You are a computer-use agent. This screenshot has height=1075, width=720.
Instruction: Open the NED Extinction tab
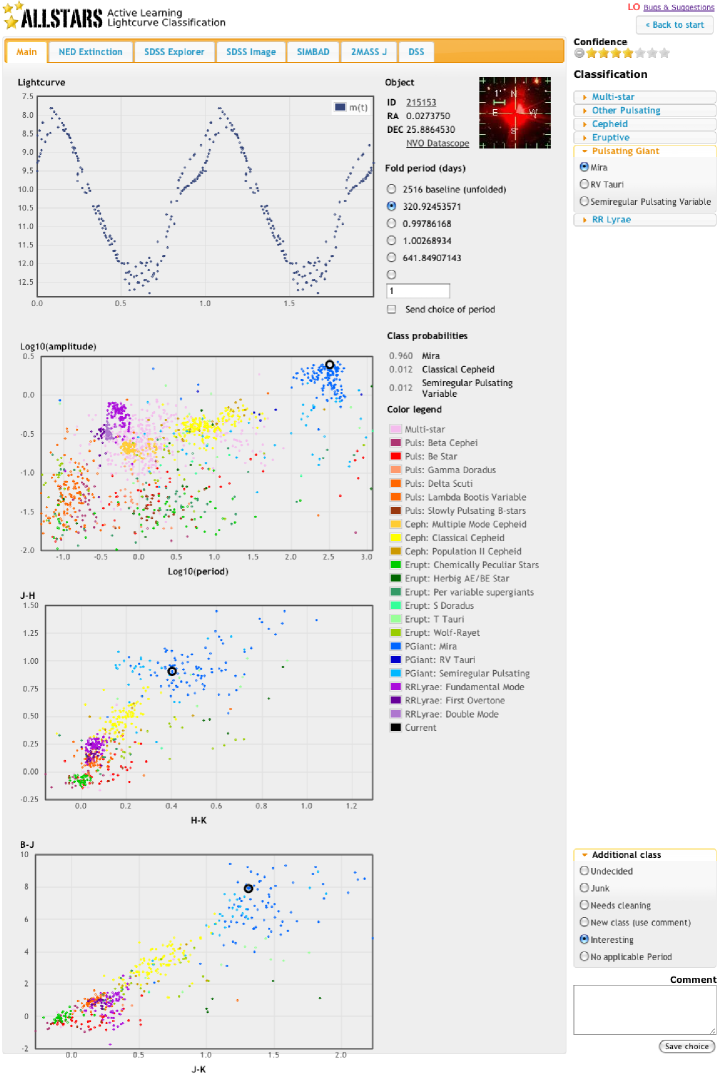[90, 52]
